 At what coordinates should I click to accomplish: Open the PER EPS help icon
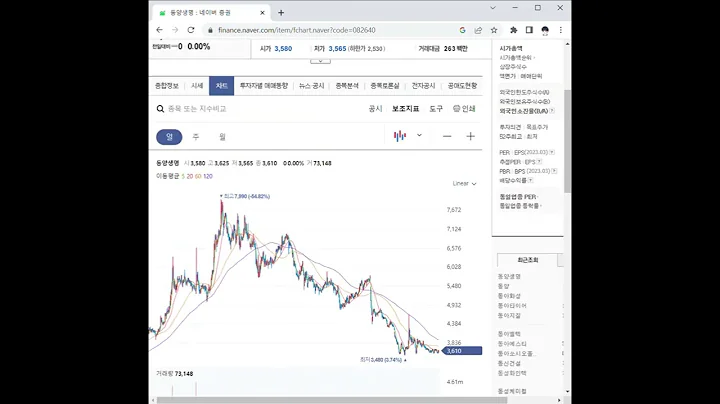coord(552,152)
